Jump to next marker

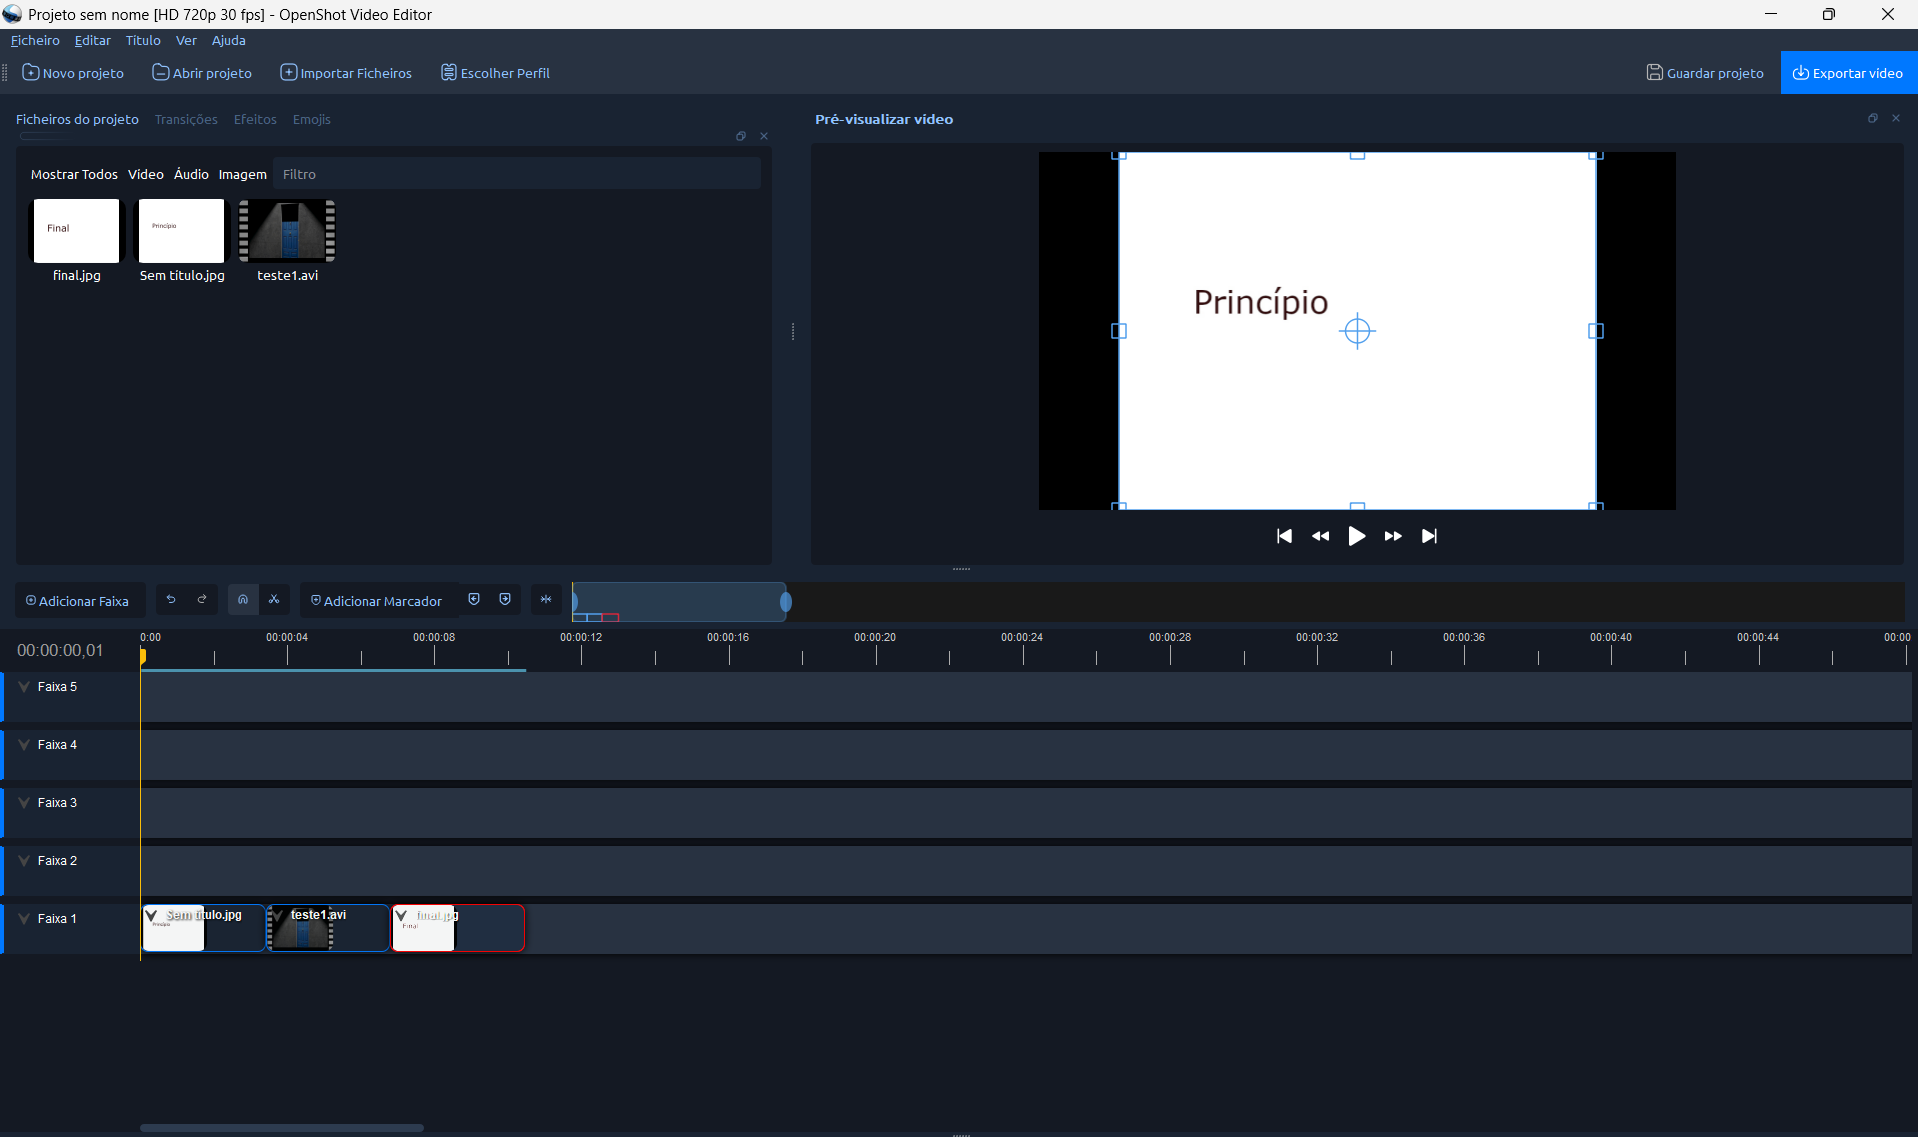[505, 600]
